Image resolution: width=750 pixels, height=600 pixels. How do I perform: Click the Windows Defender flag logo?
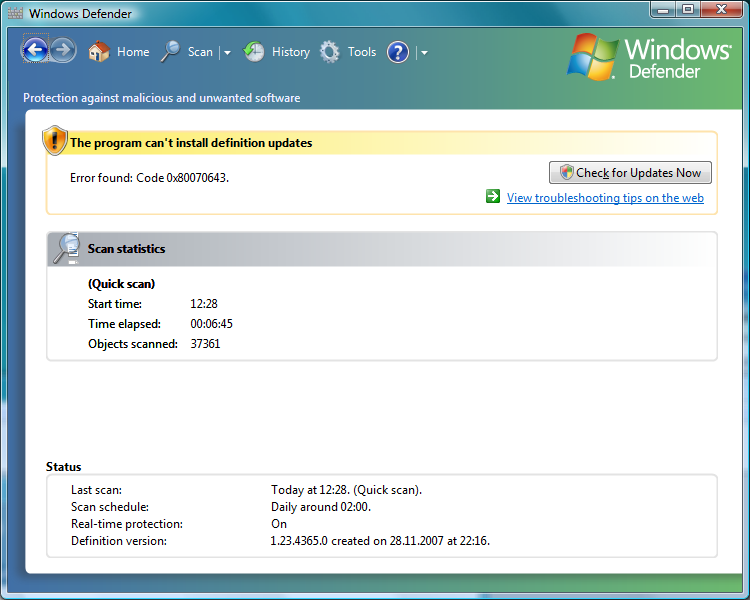[x=592, y=56]
